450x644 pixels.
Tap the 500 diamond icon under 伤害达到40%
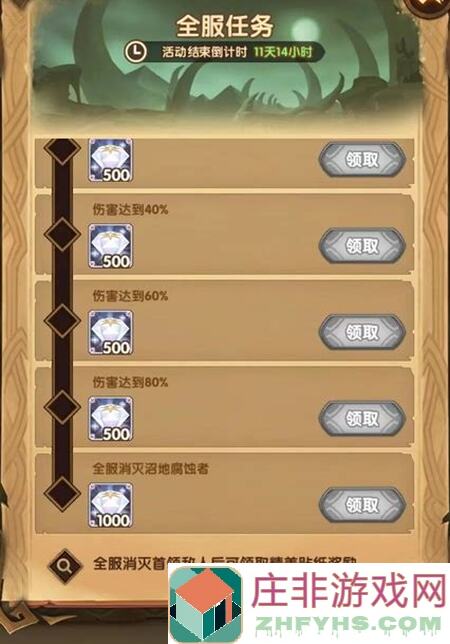(x=110, y=246)
